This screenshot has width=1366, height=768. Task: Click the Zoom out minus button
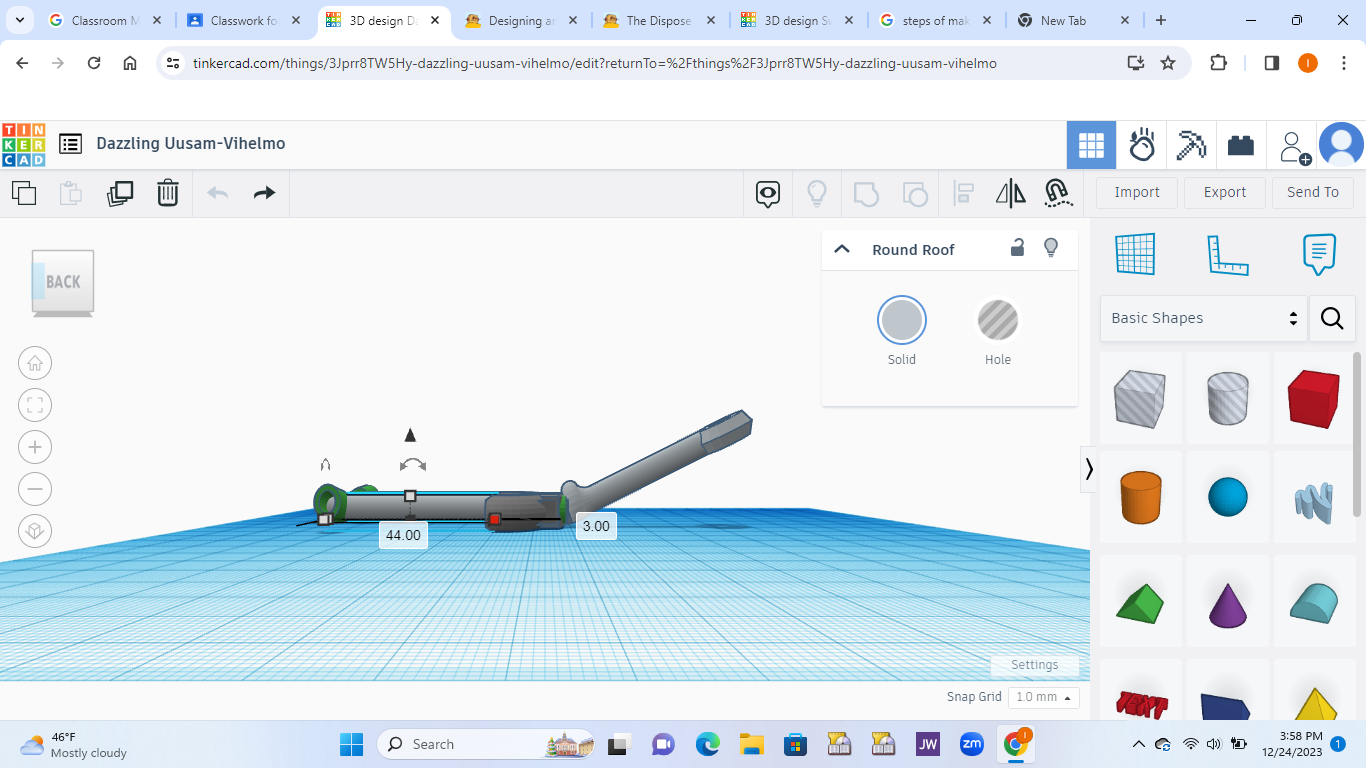pyautogui.click(x=35, y=489)
